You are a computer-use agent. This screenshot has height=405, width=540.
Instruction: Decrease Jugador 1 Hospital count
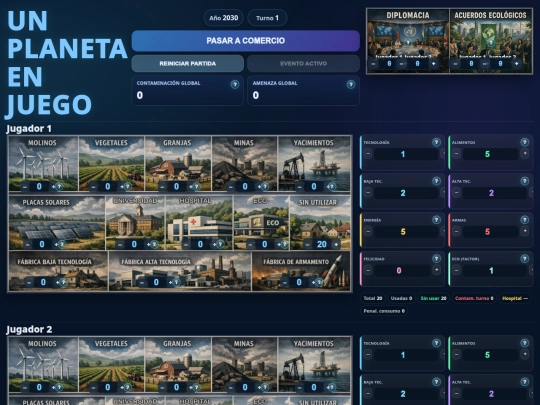pyautogui.click(x=186, y=245)
